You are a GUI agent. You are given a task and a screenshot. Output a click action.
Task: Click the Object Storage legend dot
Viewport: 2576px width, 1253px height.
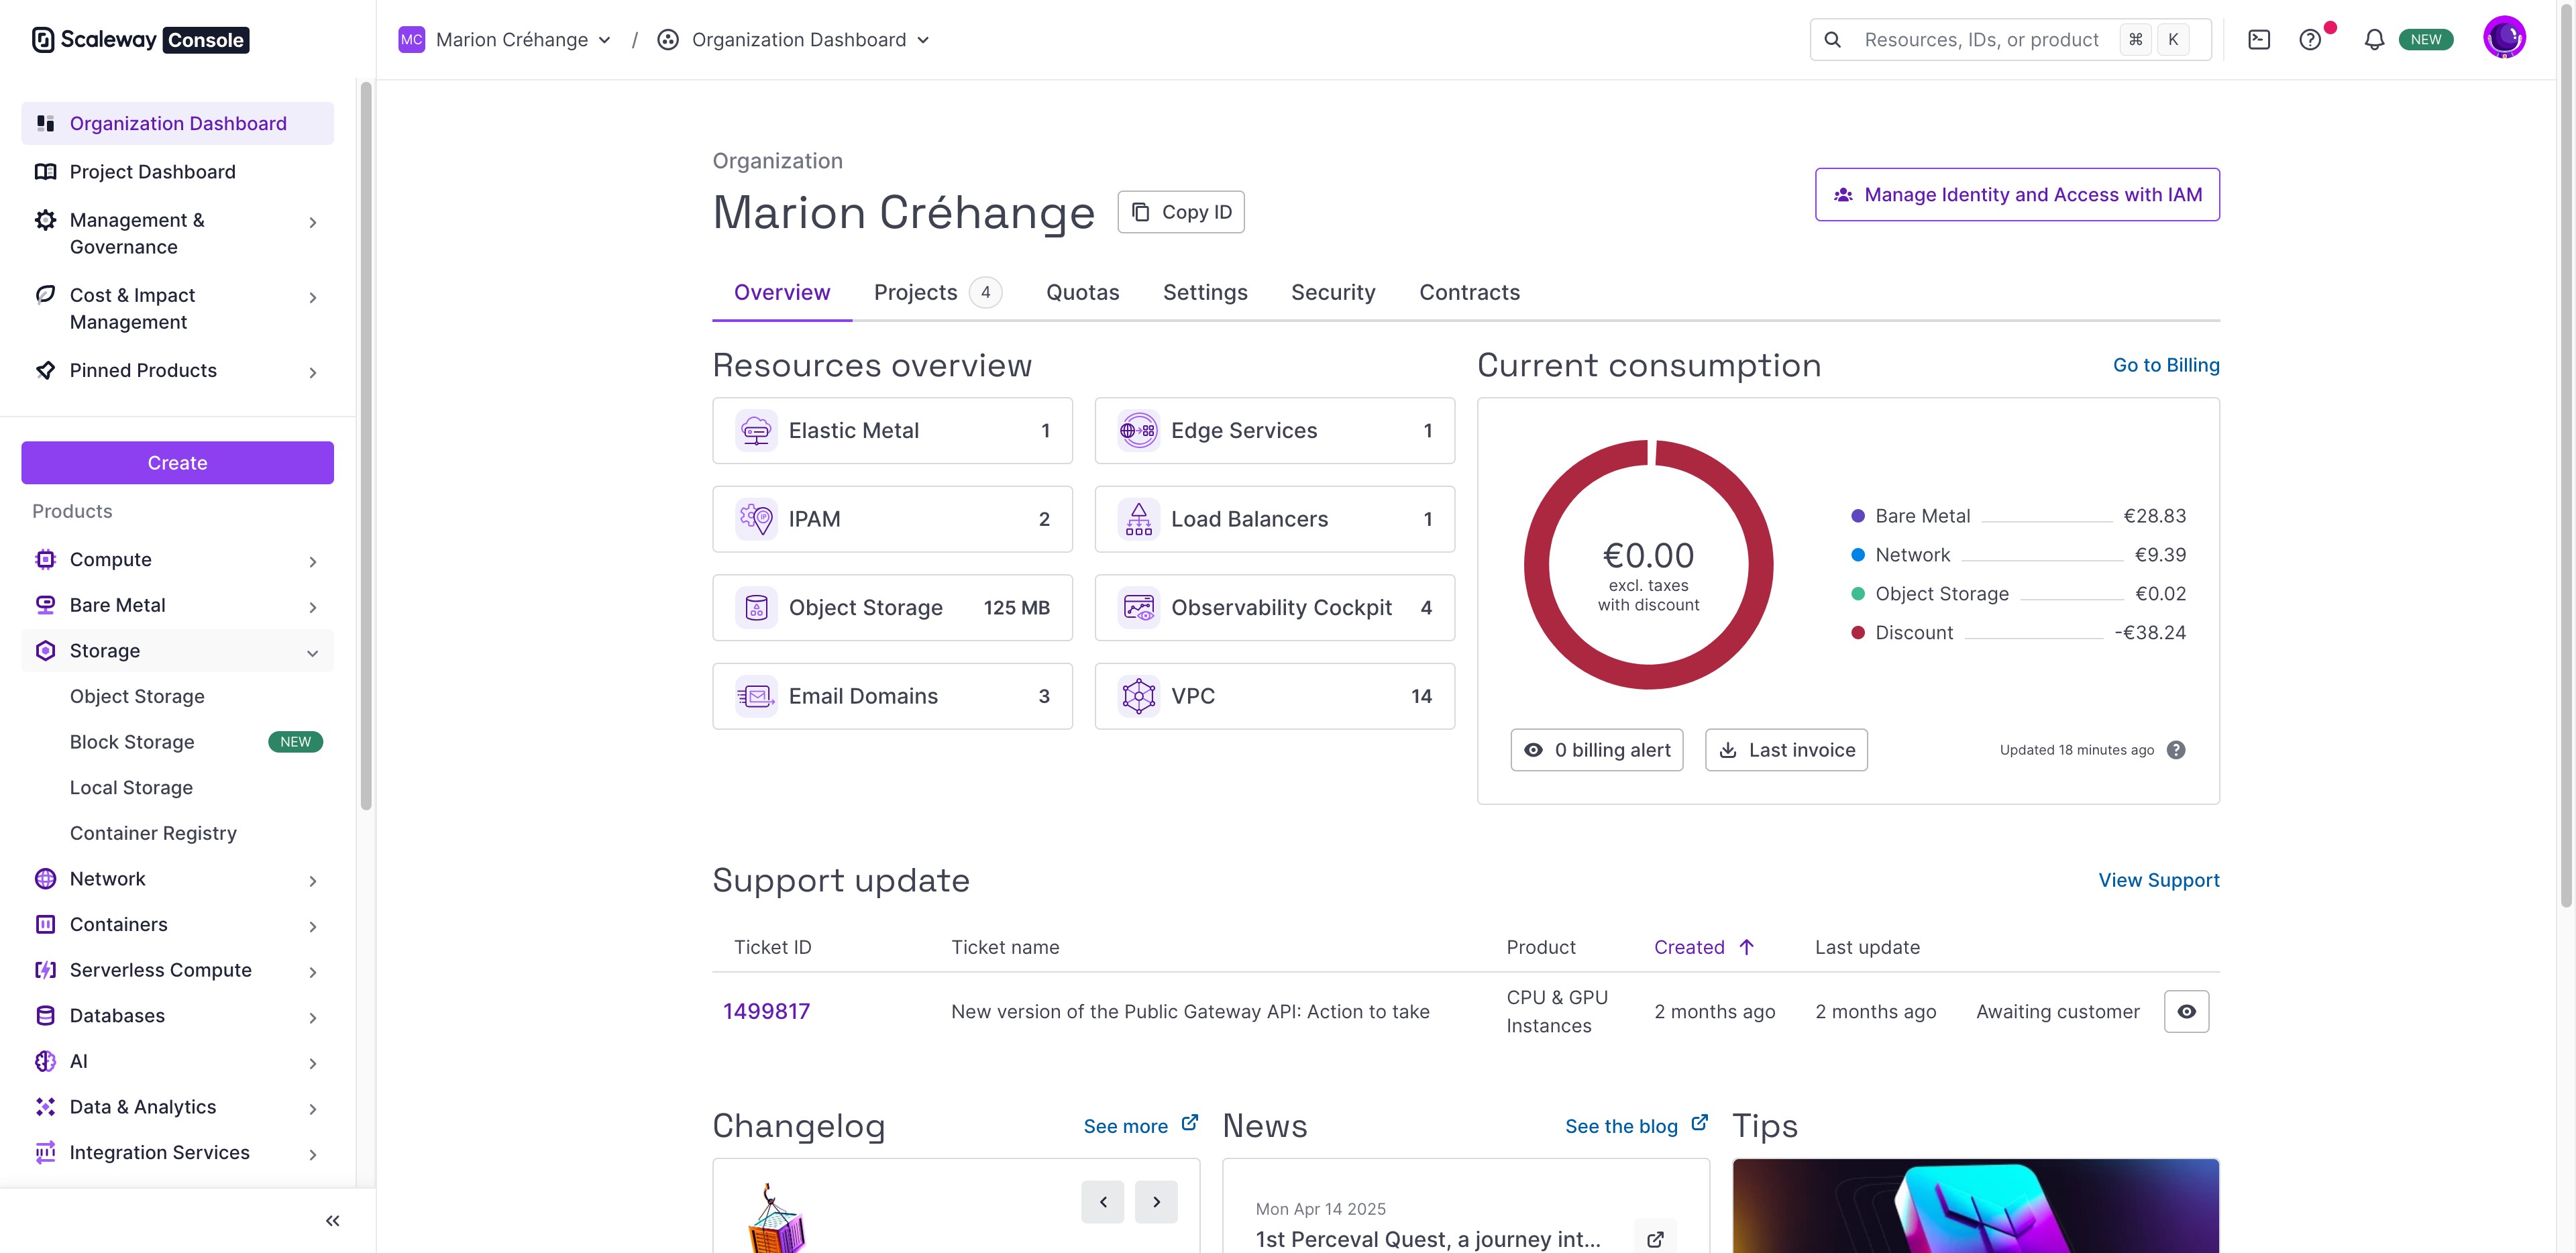1857,594
